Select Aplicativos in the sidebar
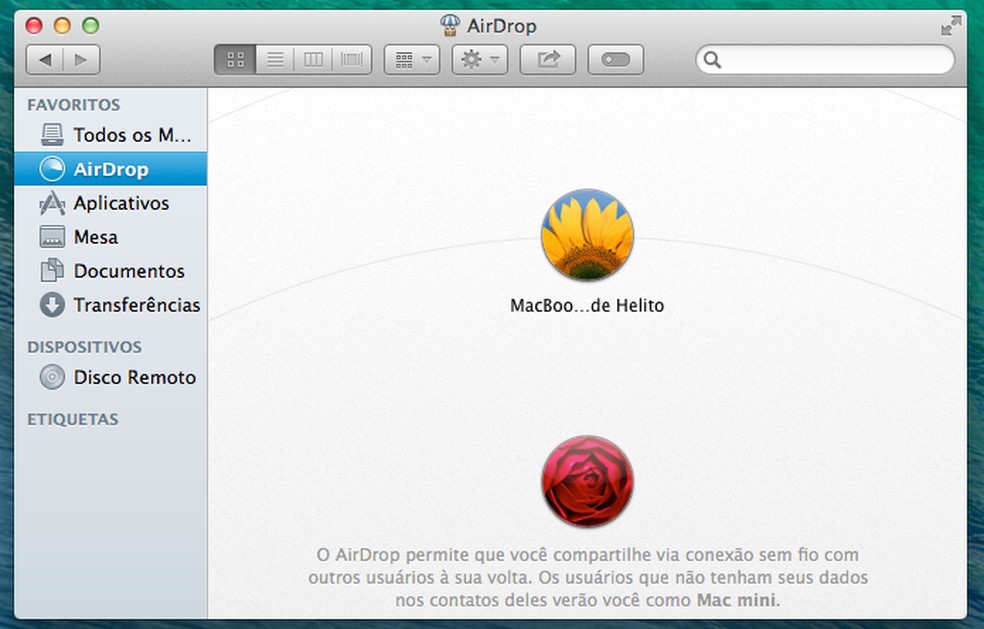This screenshot has height=629, width=984. click(x=118, y=203)
